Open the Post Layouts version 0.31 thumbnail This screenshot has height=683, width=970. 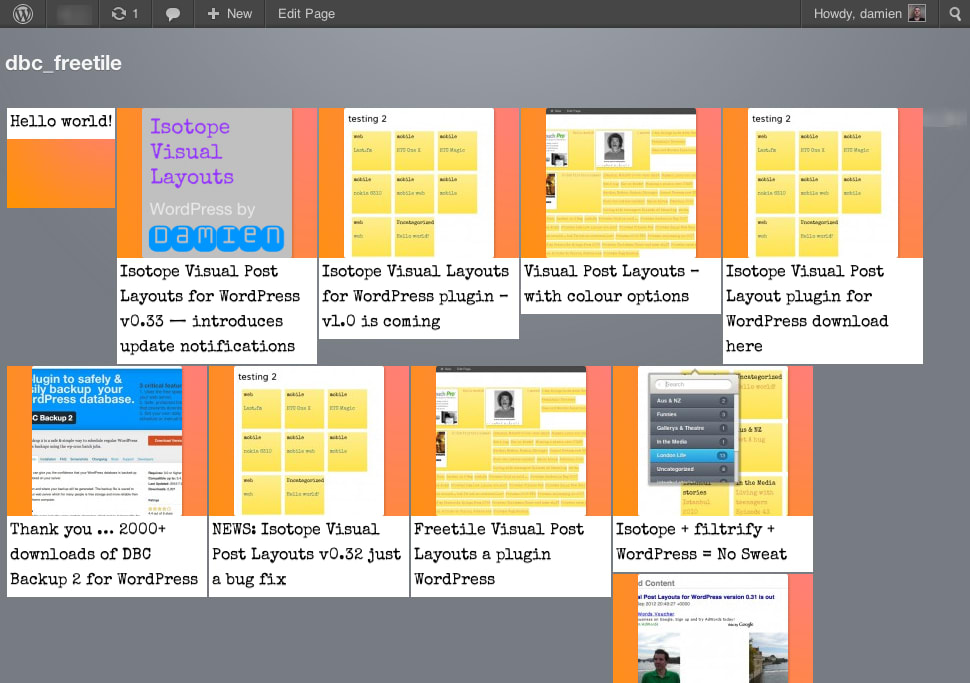click(x=713, y=629)
